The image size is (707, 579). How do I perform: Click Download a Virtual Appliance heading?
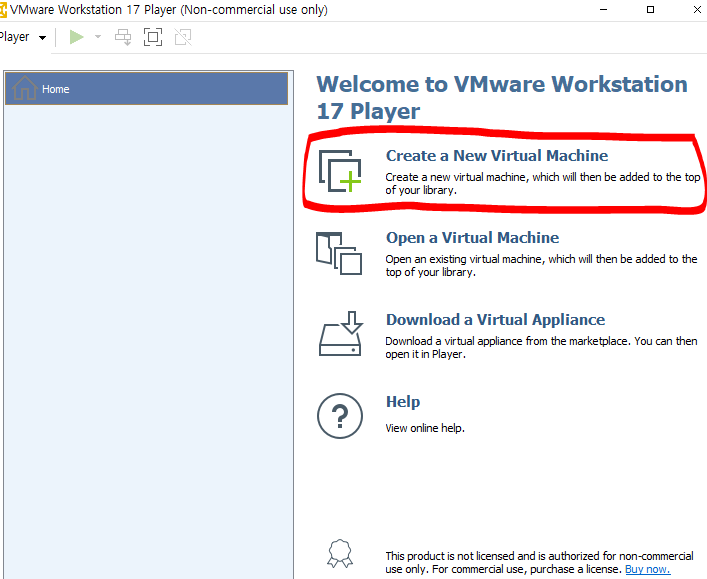pos(496,320)
